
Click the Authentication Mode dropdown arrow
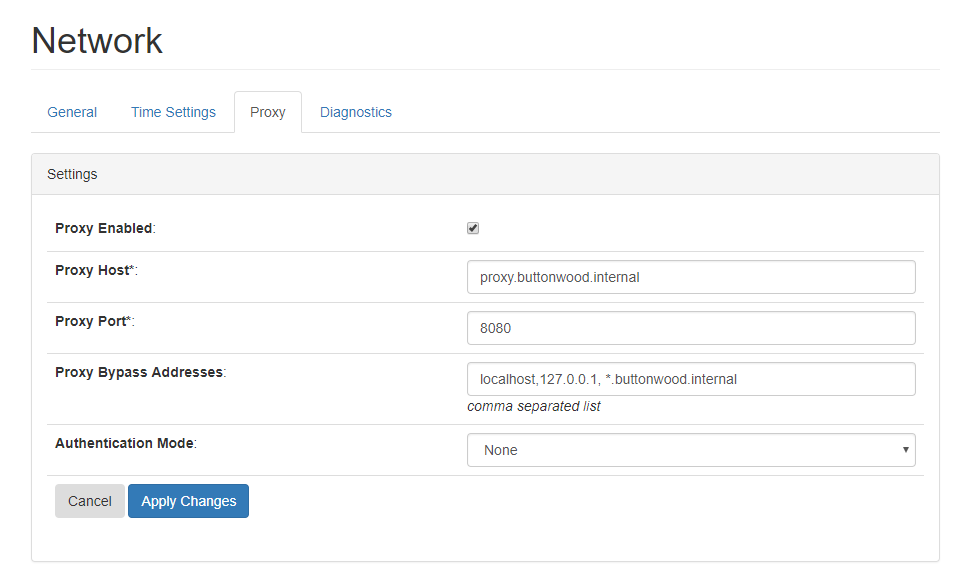click(x=905, y=450)
